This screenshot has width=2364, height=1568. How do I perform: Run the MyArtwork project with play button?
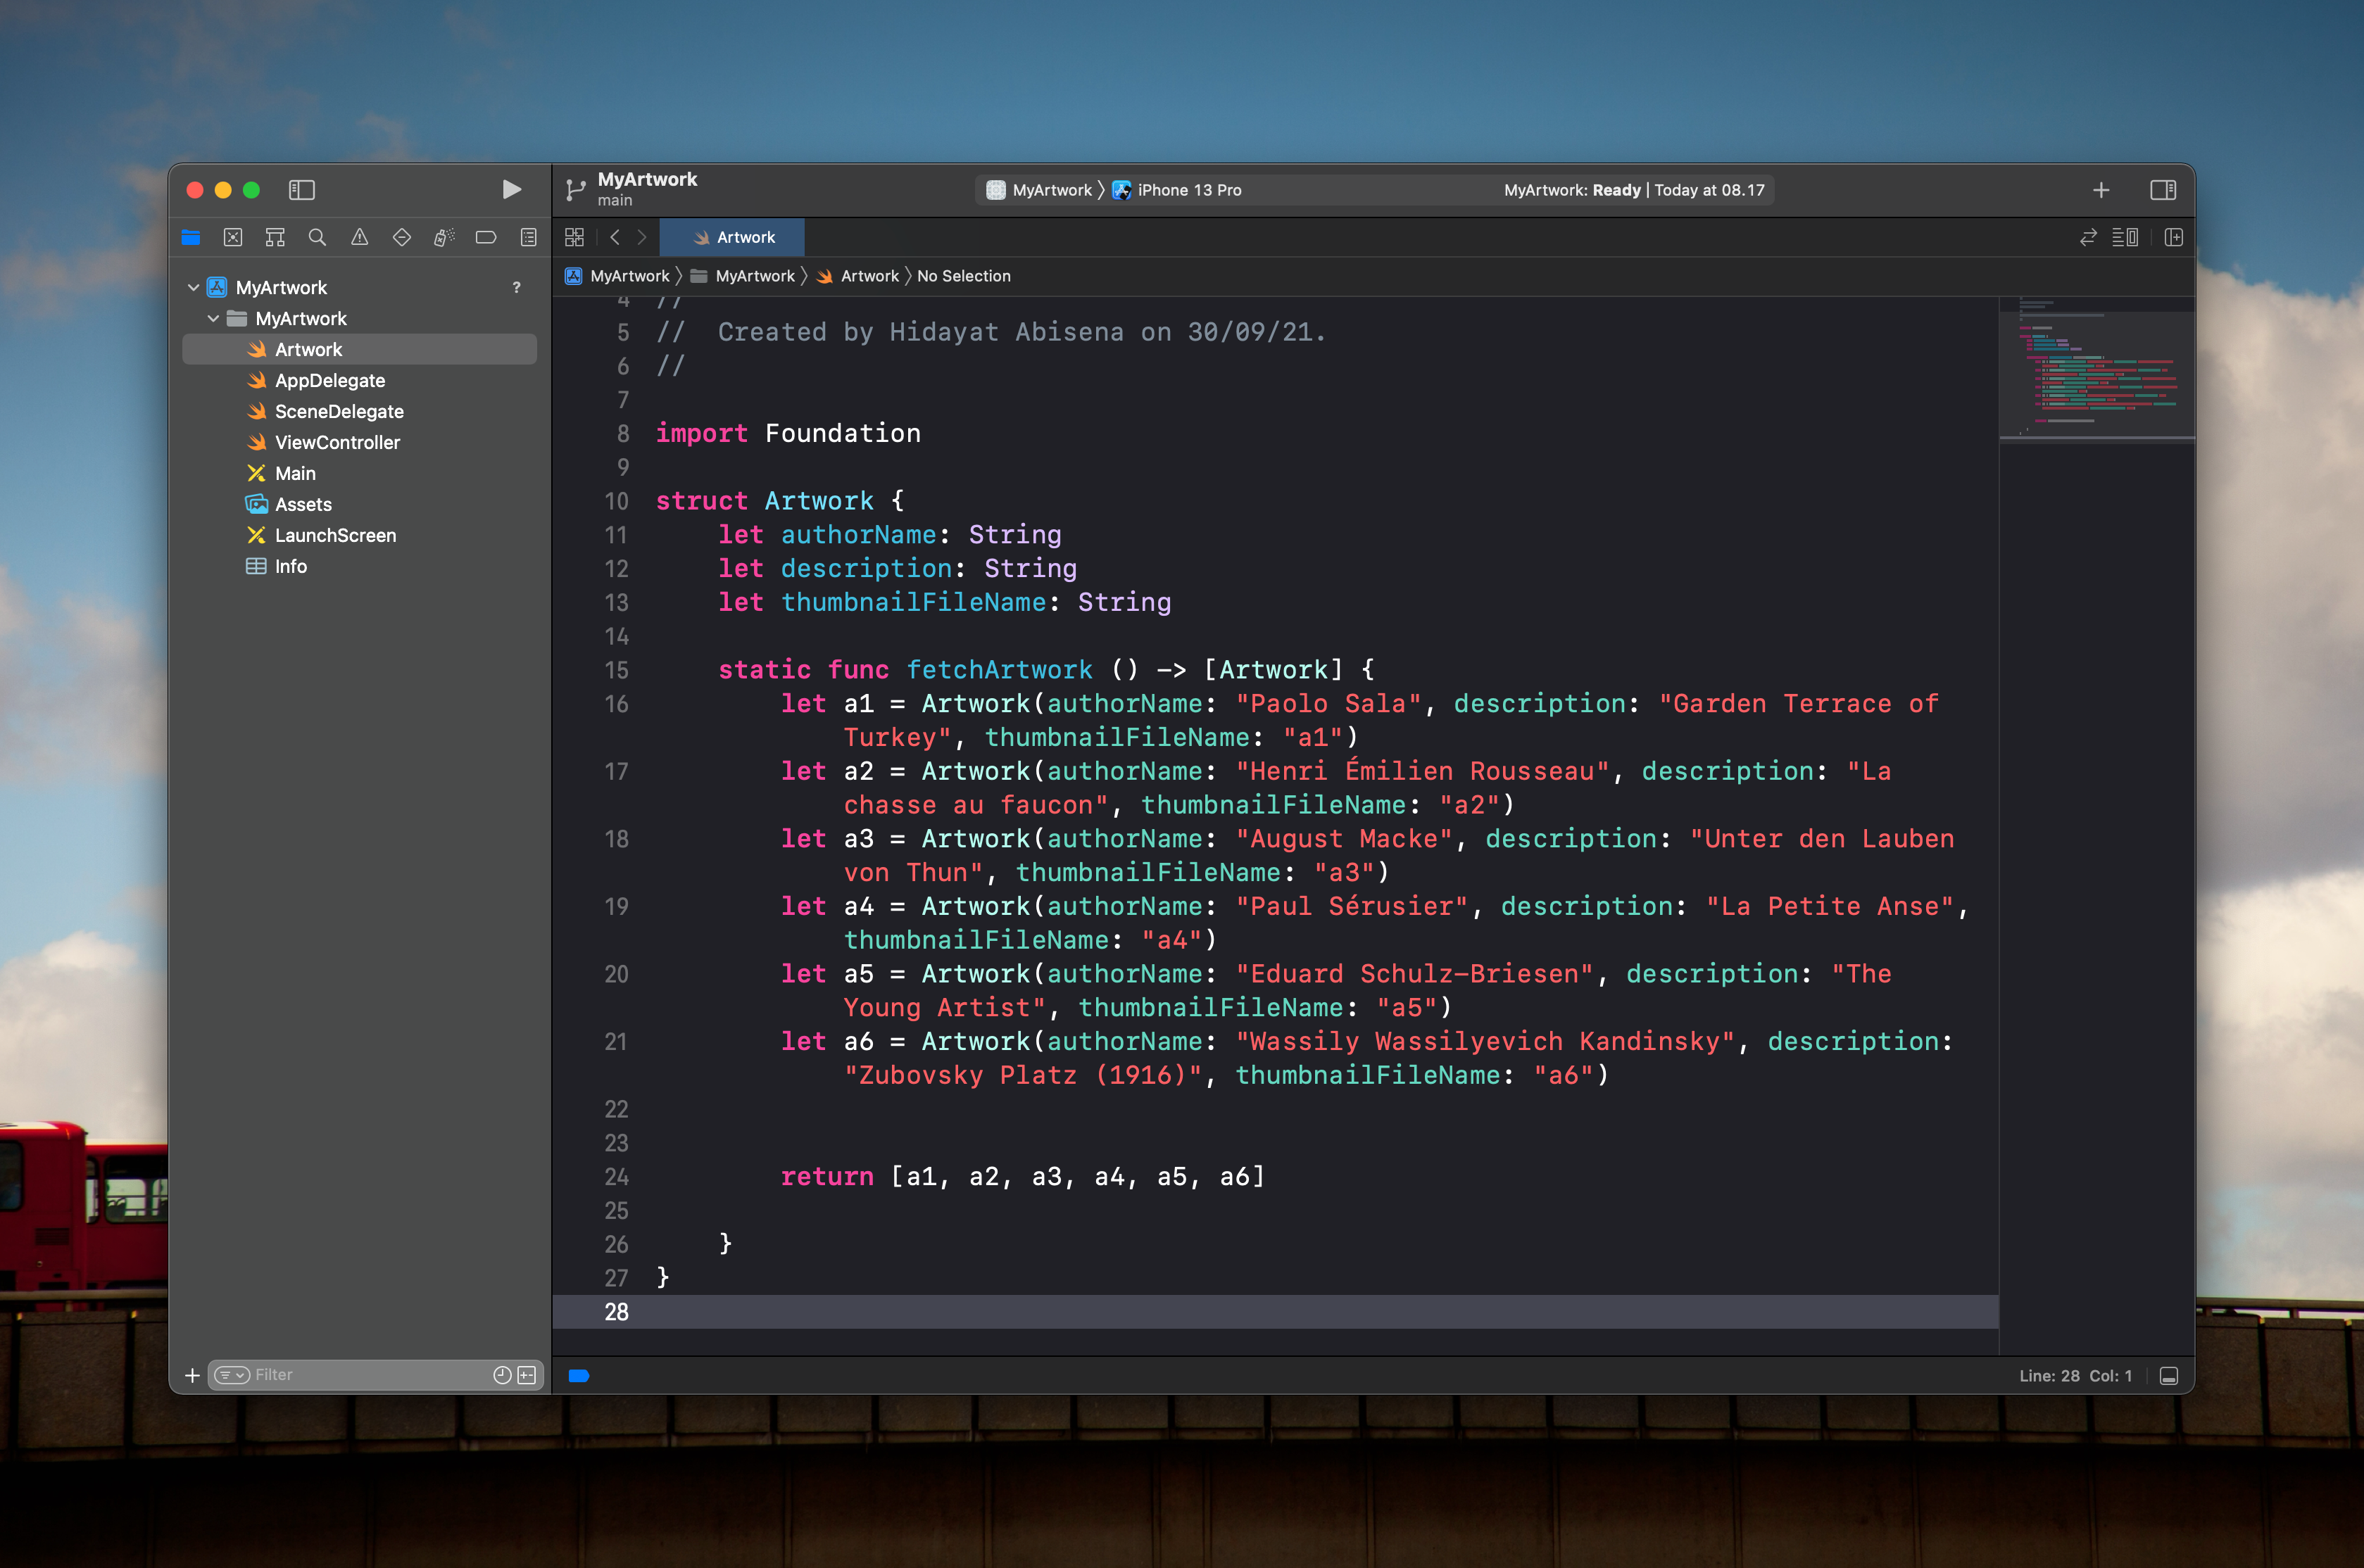click(511, 190)
